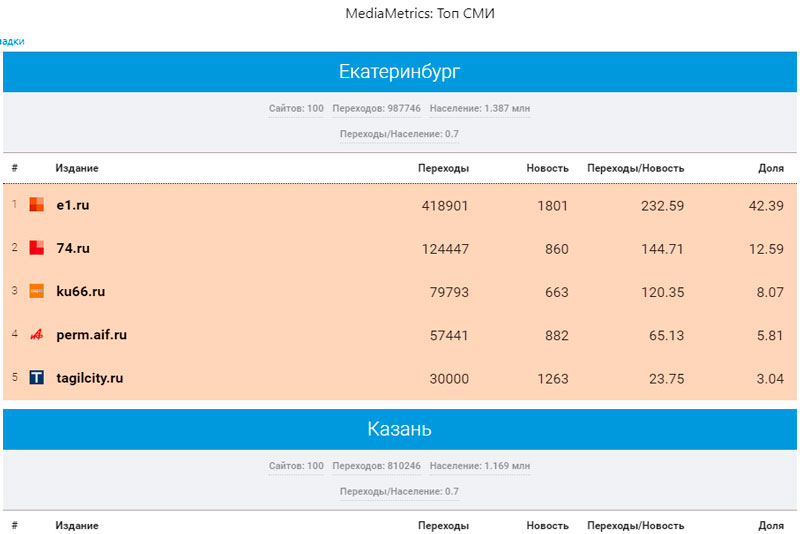Click the tagilcity.ru blue favicon icon
The image size is (800, 534).
pyautogui.click(x=36, y=378)
